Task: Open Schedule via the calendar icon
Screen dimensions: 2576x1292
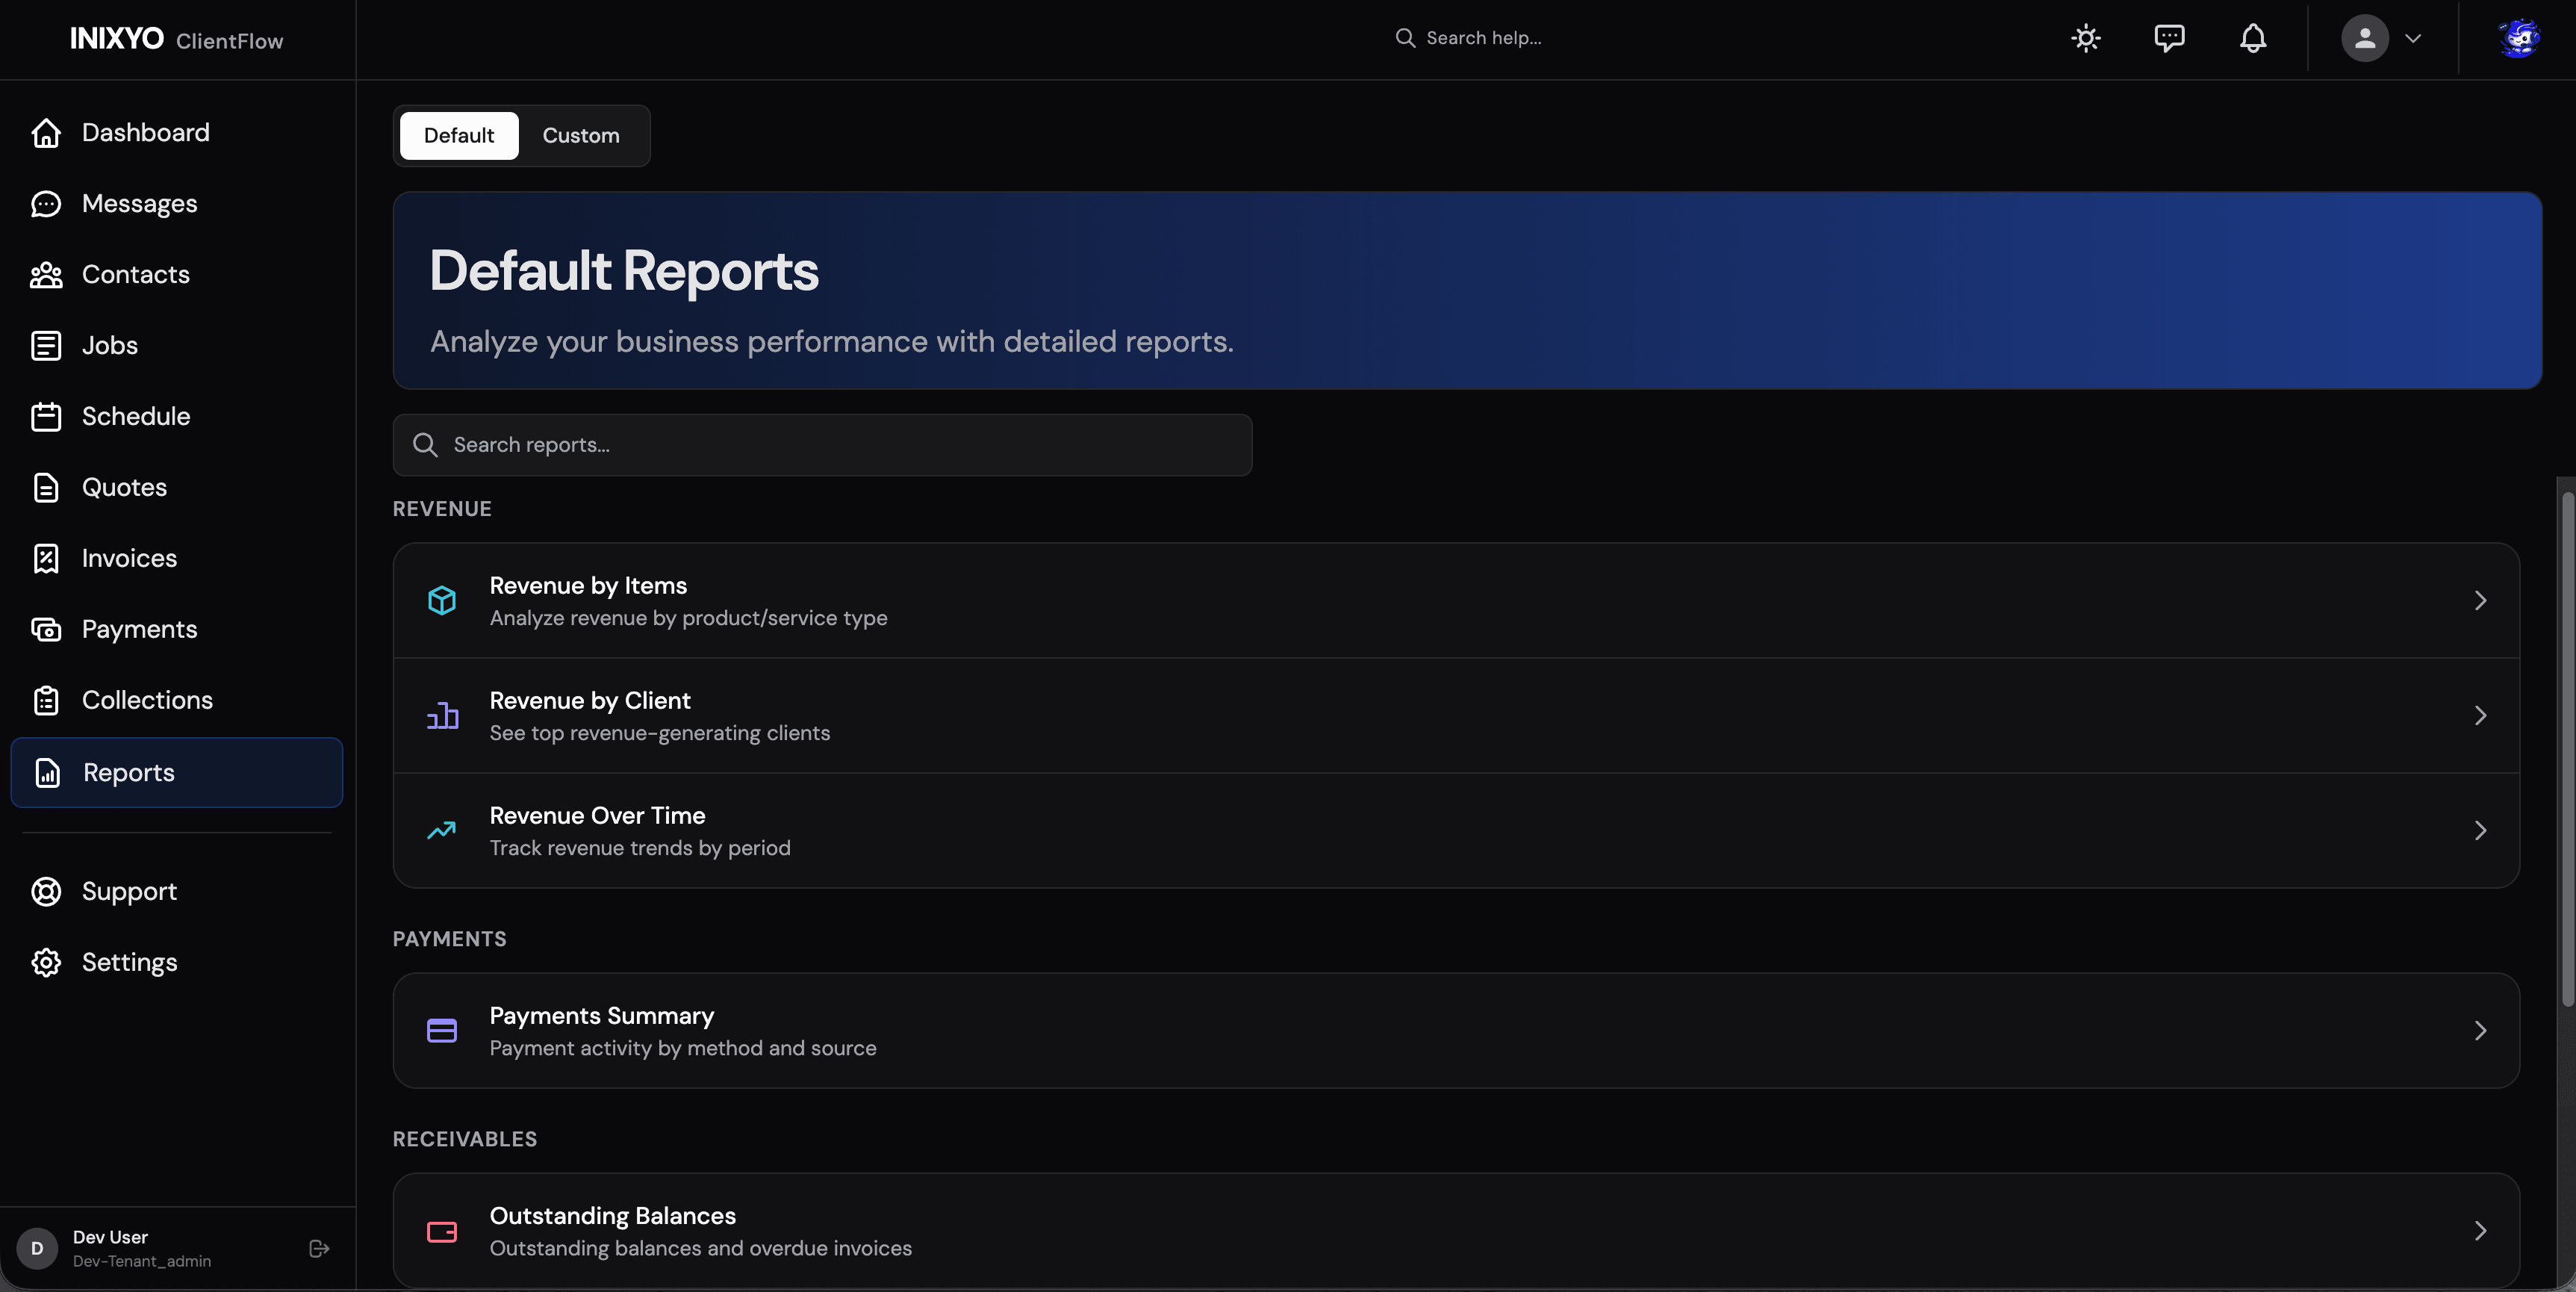Action: (47, 416)
